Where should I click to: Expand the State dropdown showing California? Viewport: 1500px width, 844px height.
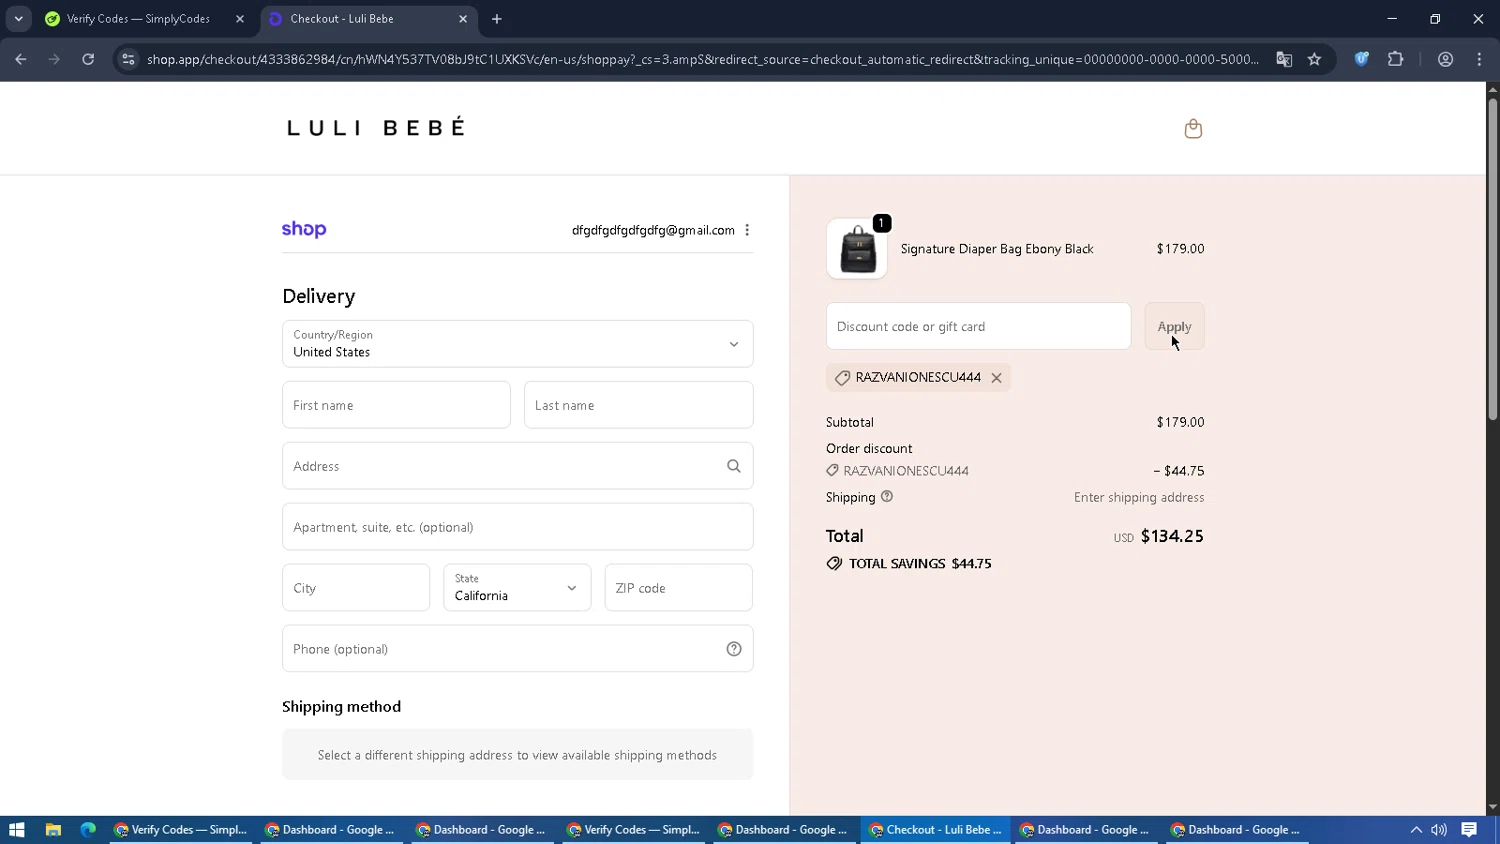coord(517,588)
